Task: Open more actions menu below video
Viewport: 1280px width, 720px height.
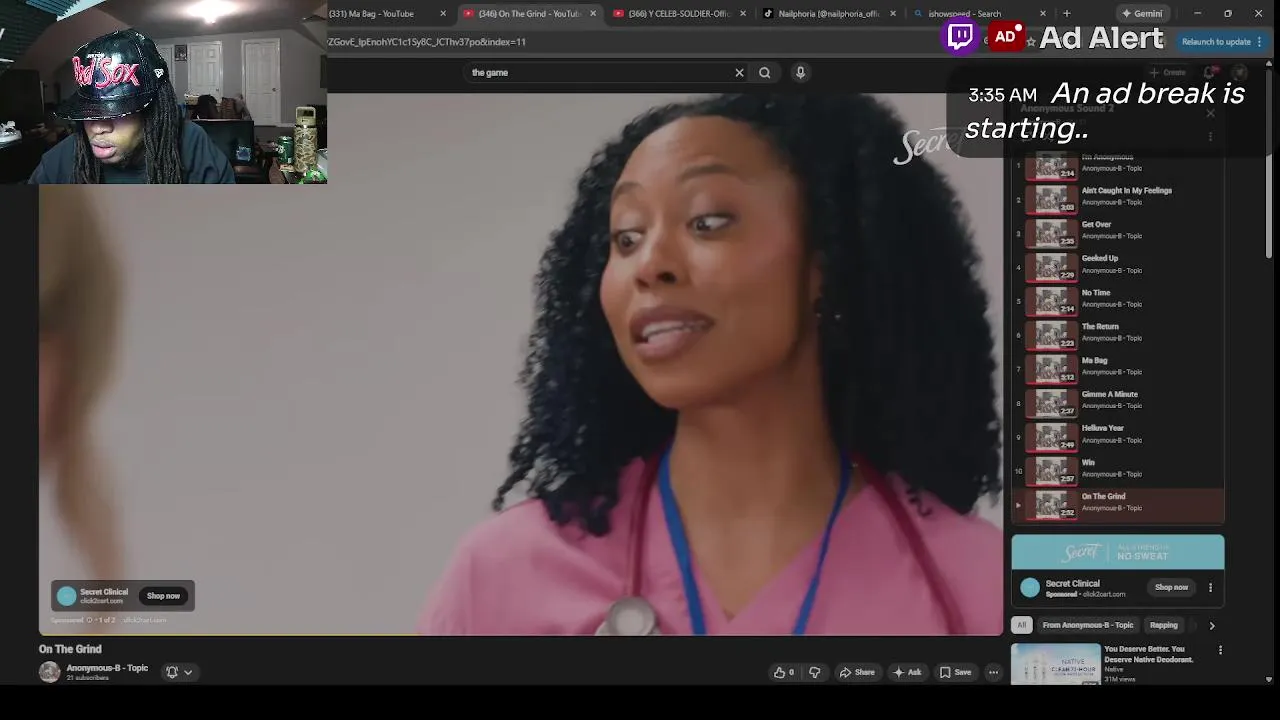Action: pyautogui.click(x=993, y=672)
